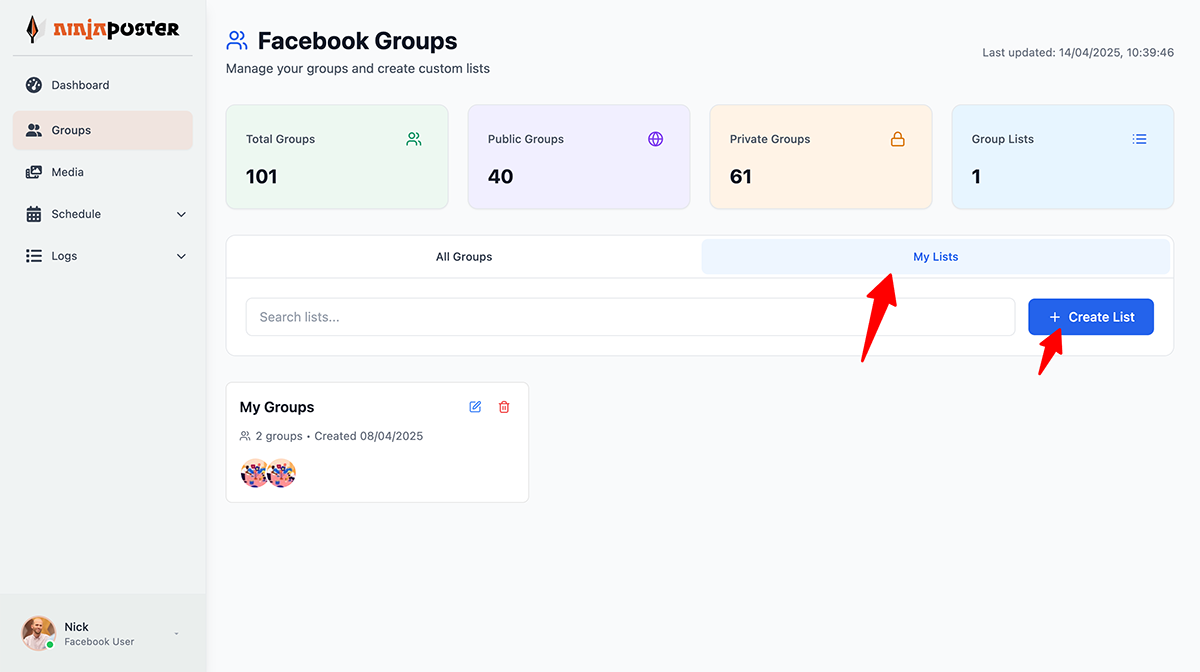
Task: Click the Private Groups stat card
Action: [821, 157]
